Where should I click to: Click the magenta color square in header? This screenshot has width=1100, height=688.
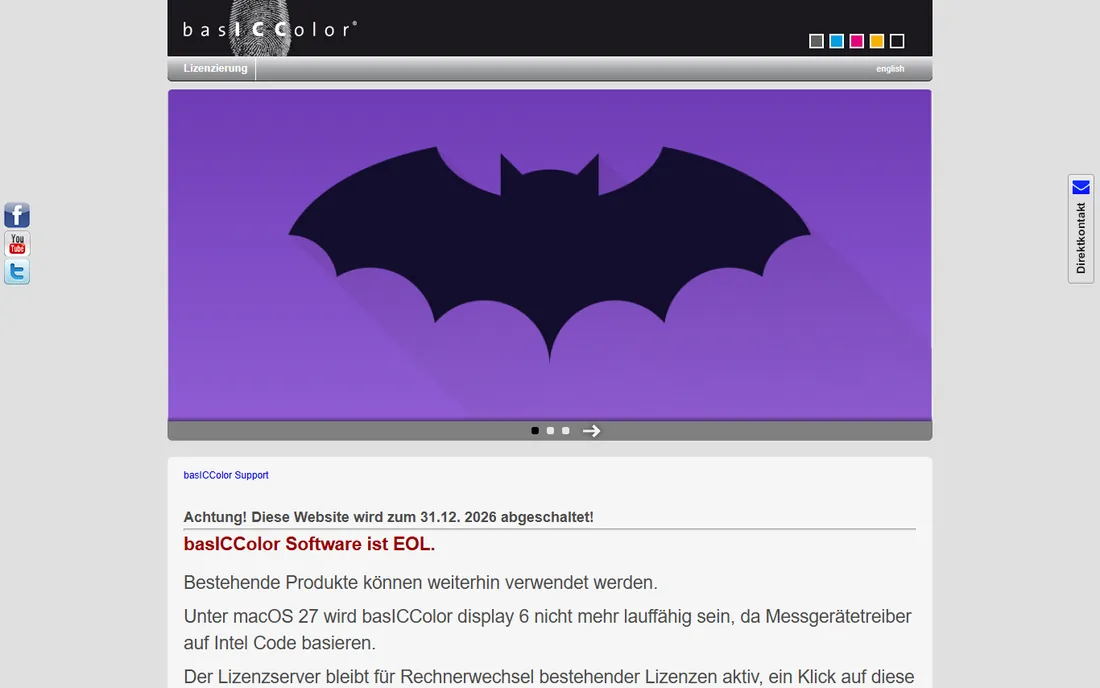coord(857,41)
